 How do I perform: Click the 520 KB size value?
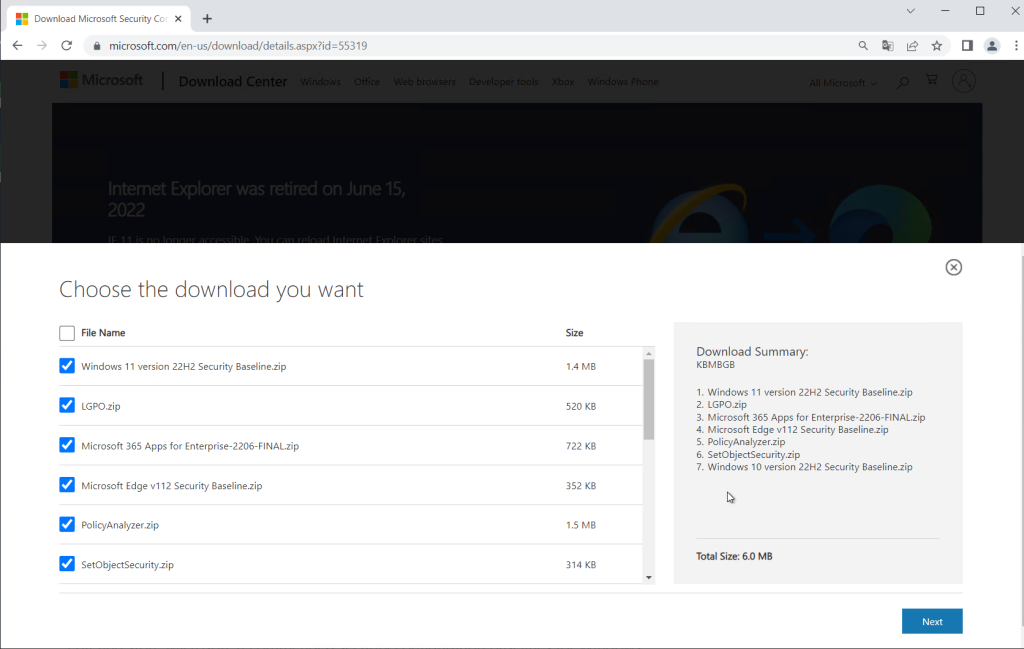[x=581, y=406]
